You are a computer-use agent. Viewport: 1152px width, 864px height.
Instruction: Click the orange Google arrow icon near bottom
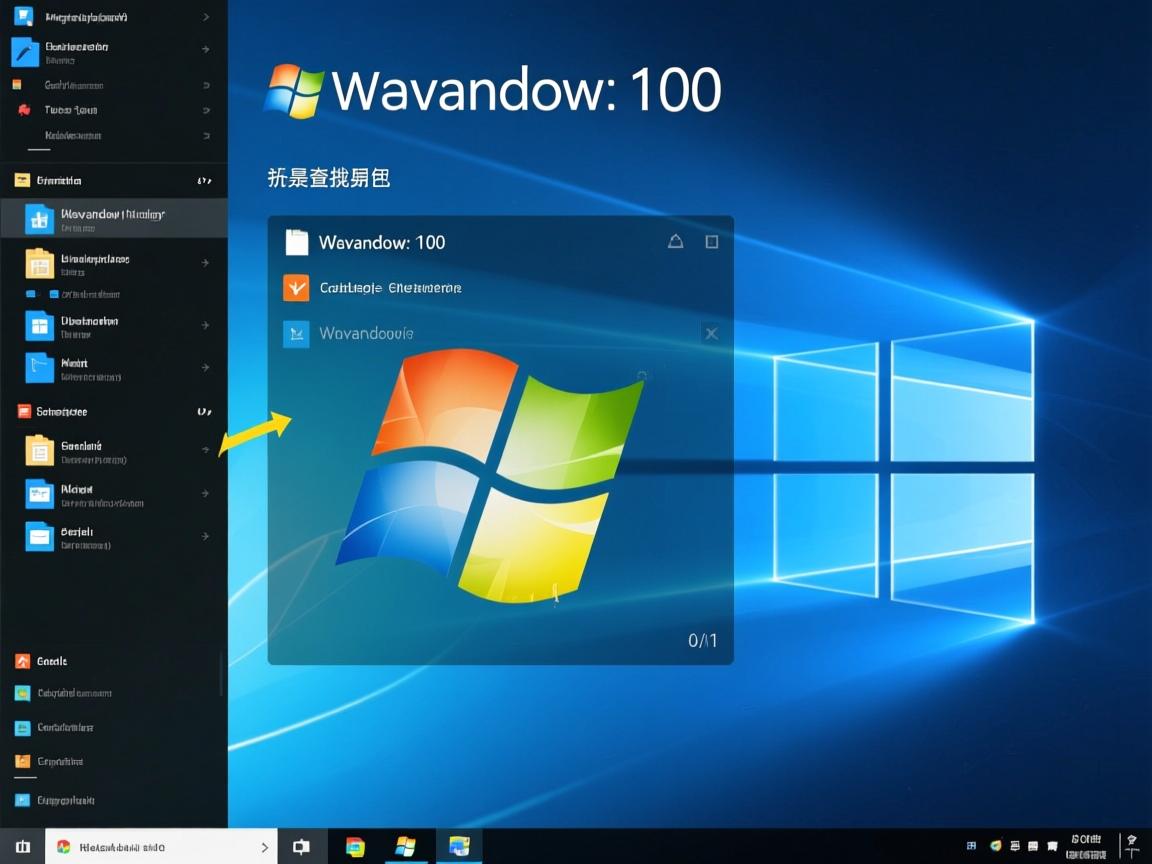[x=26, y=661]
